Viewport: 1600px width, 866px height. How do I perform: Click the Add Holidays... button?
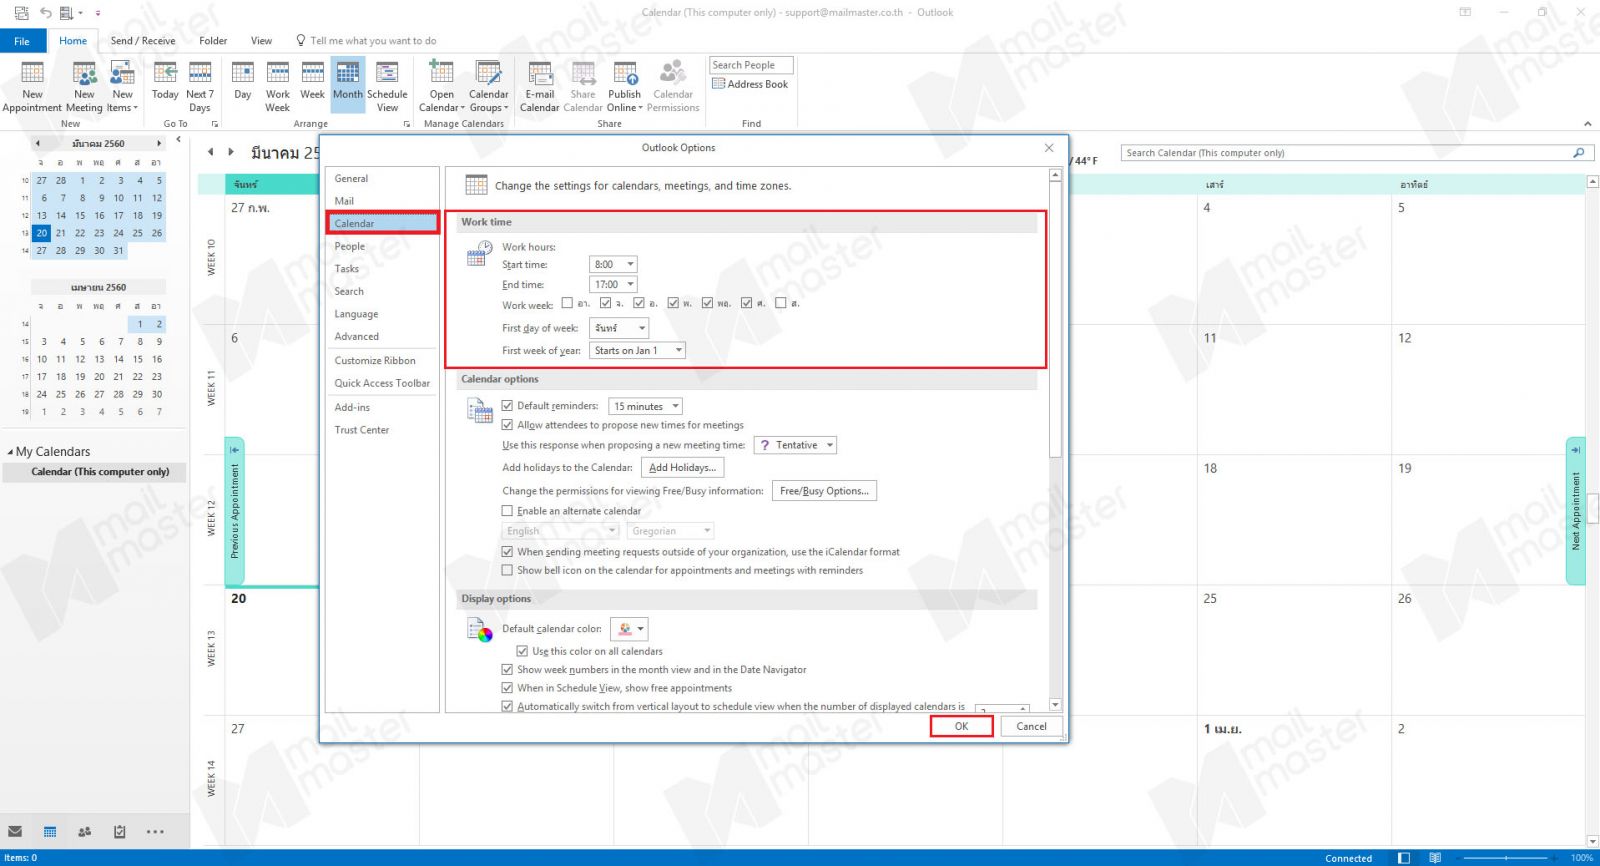pos(682,468)
